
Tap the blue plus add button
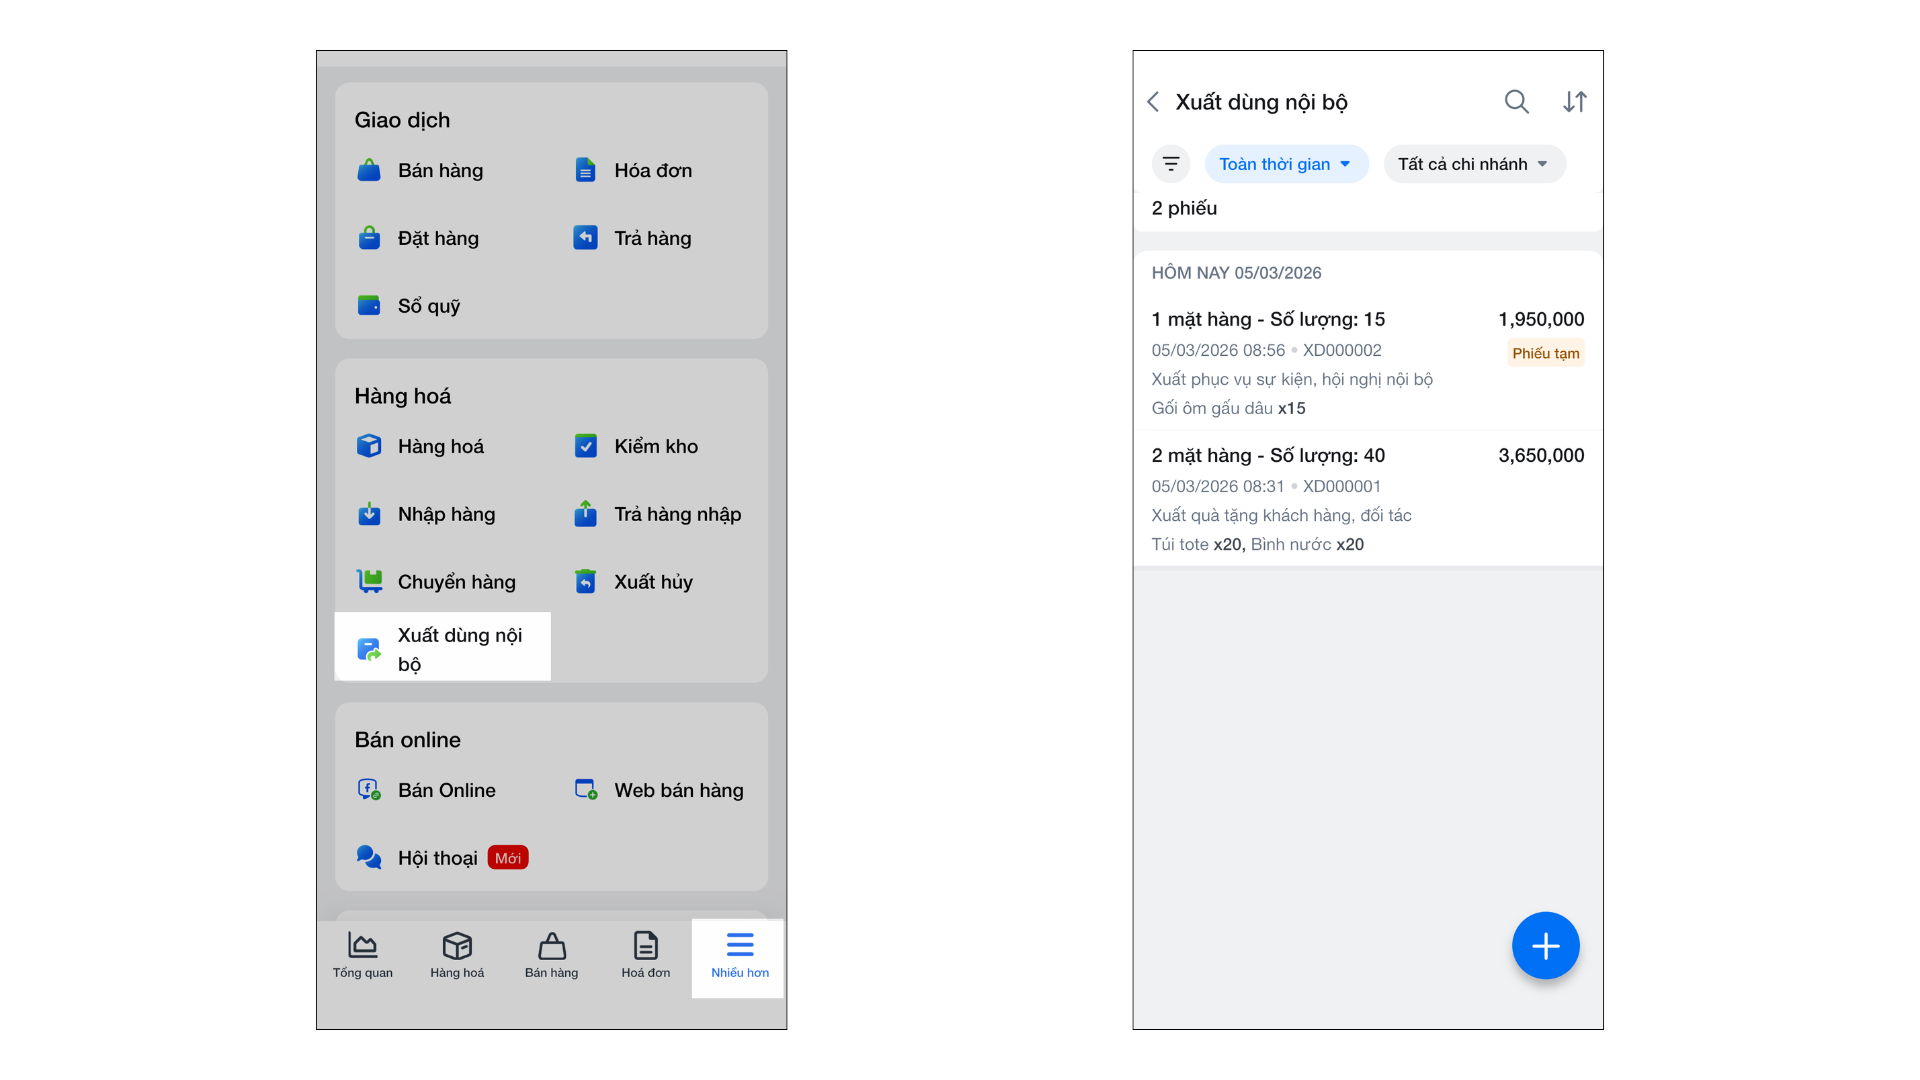1545,945
